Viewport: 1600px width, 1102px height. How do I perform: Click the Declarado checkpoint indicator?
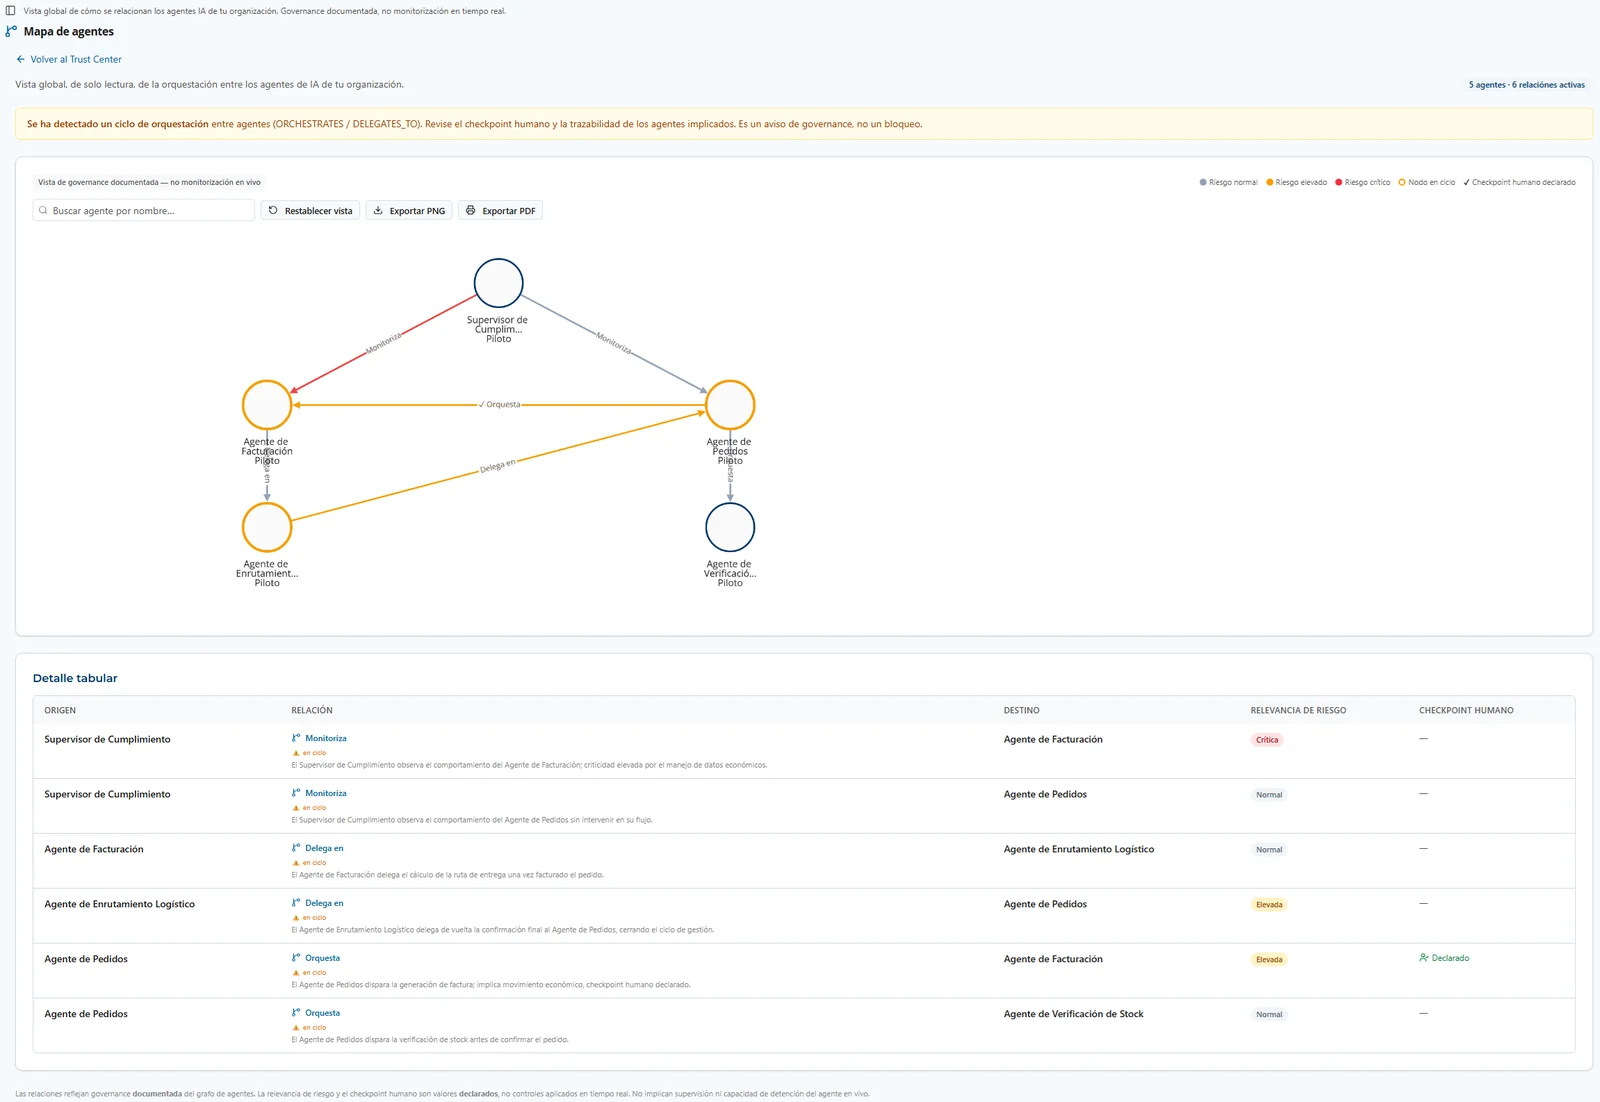point(1444,958)
